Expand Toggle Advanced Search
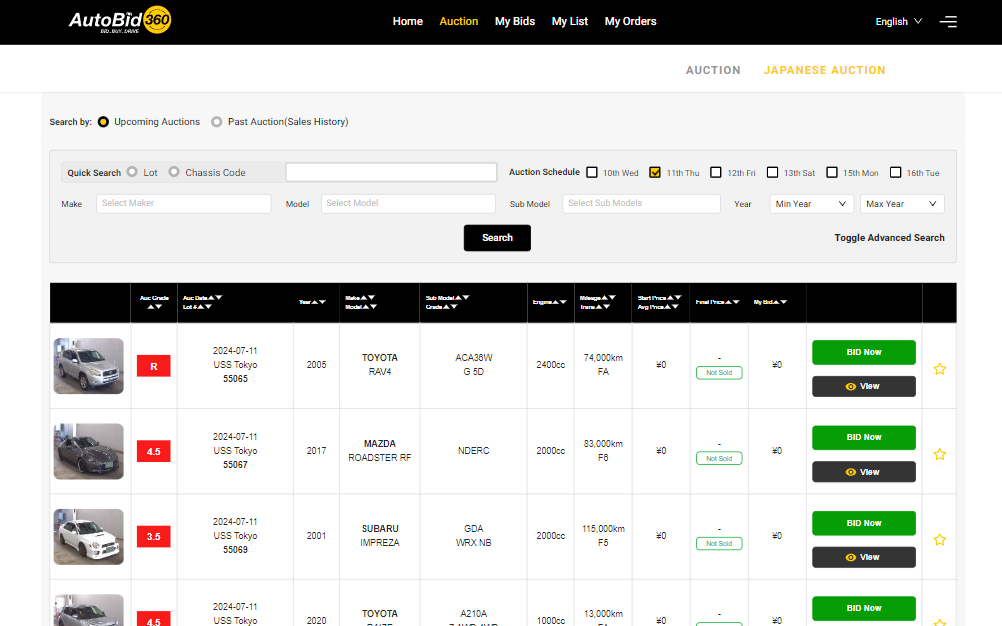The height and width of the screenshot is (626, 1002). click(x=889, y=238)
